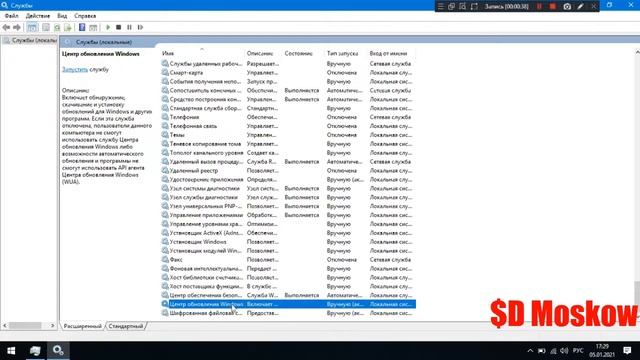
Task: Activate the recorder pencil drawing tool
Action: pyautogui.click(x=580, y=6)
